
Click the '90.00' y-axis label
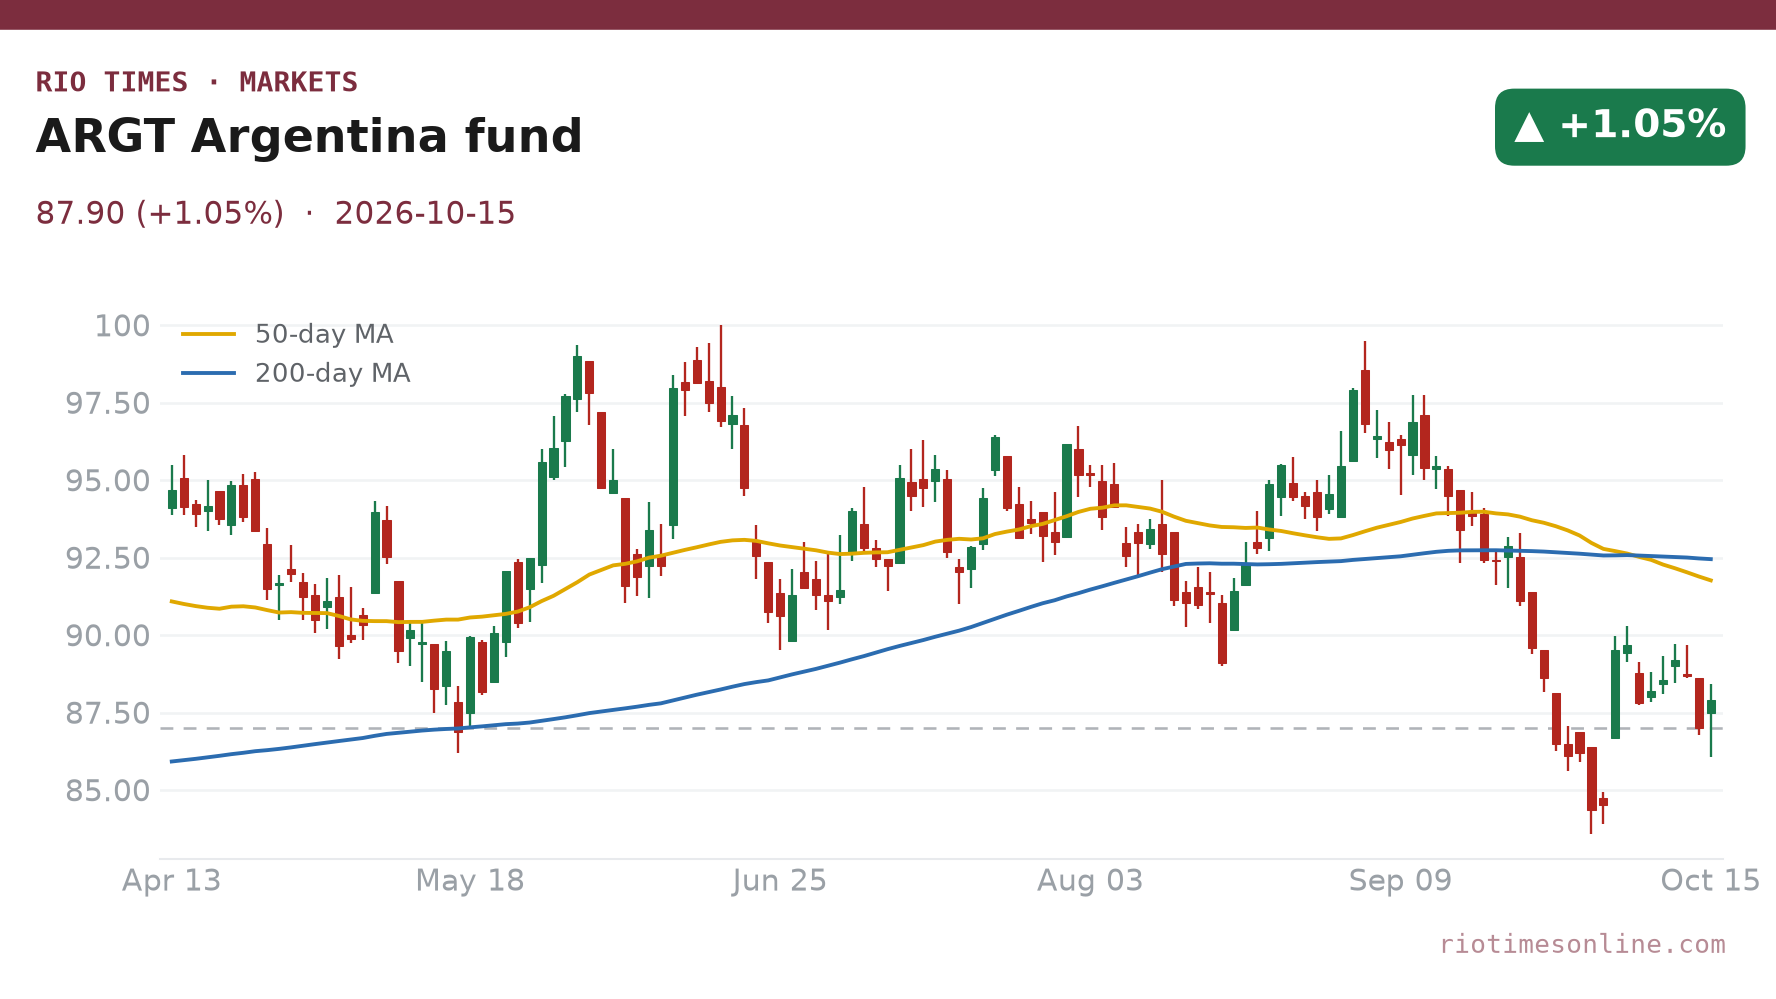[x=108, y=636]
